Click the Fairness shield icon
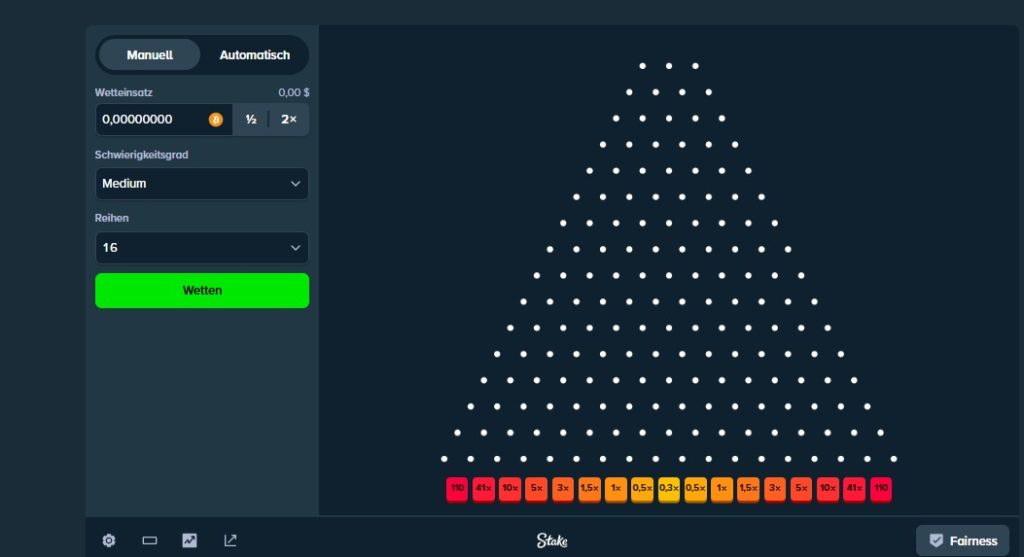 (x=936, y=541)
